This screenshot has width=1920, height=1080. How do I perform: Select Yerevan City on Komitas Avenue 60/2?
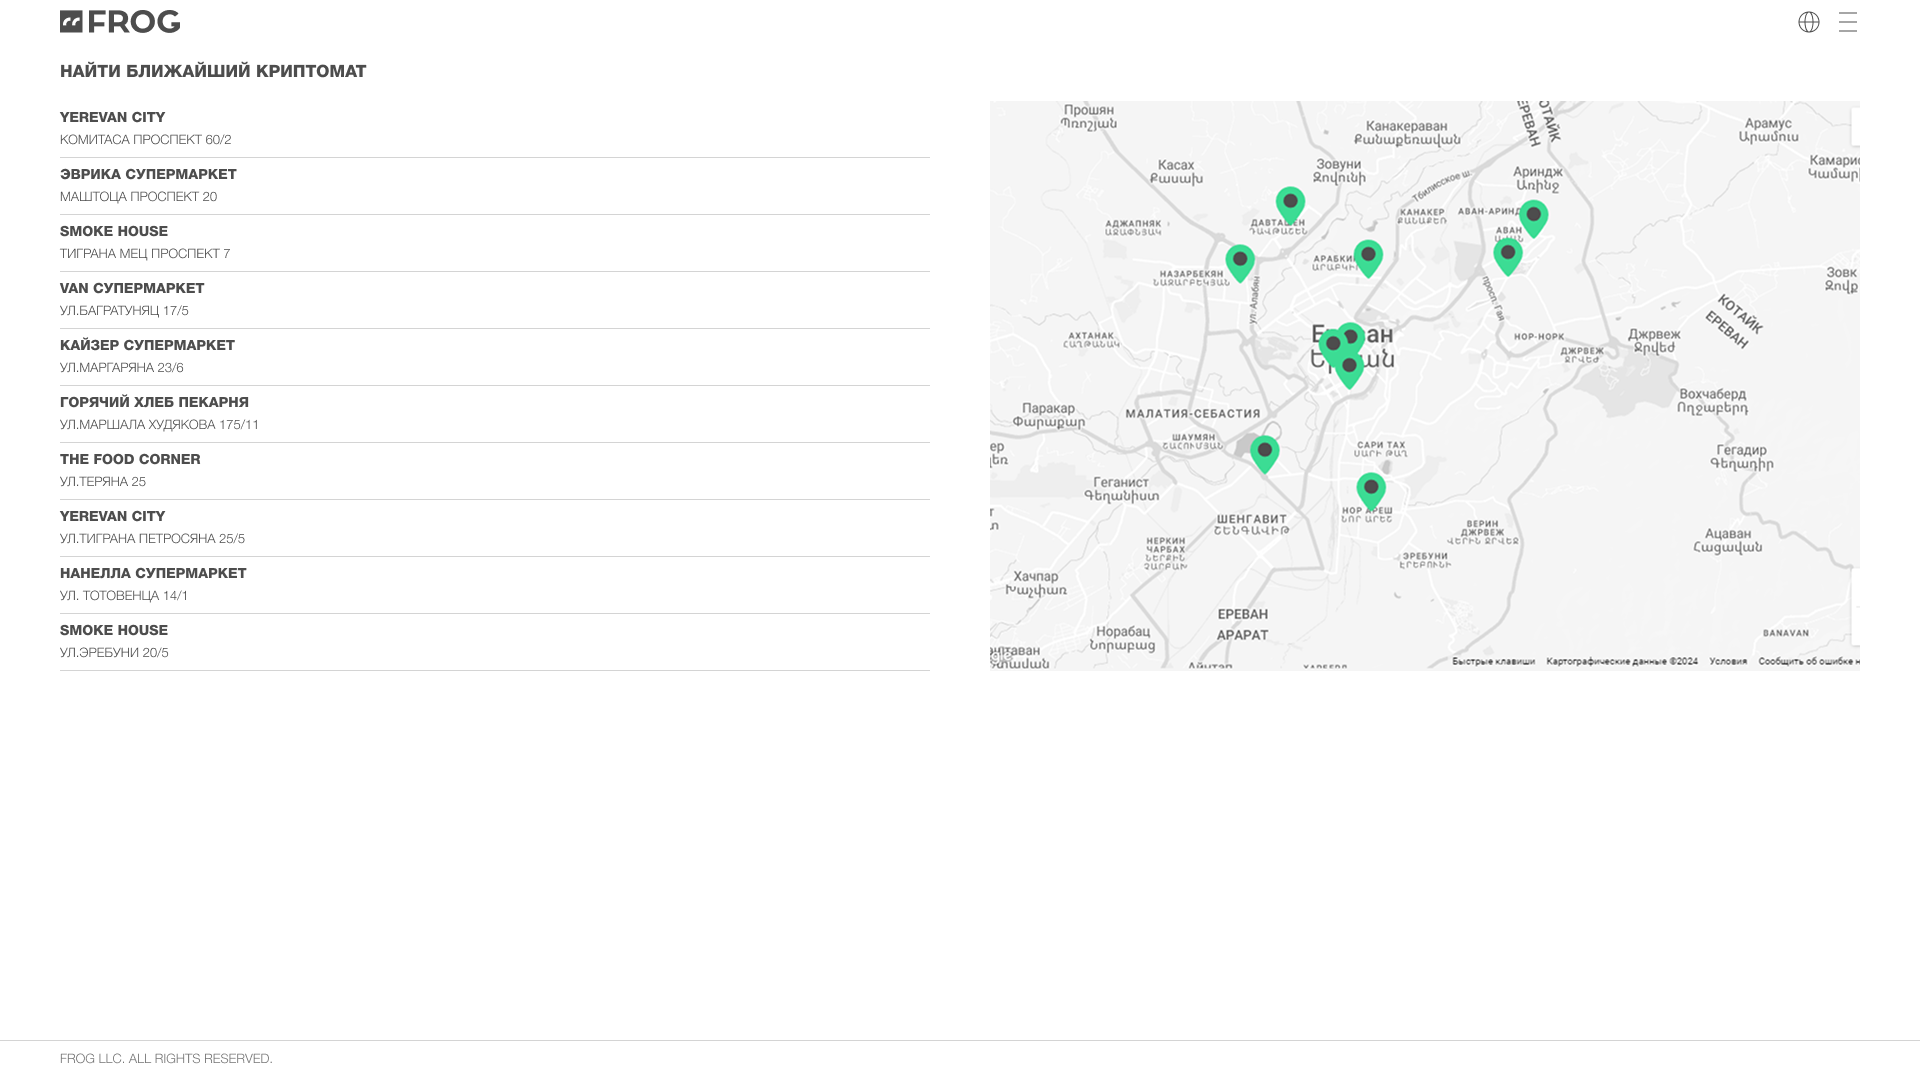pyautogui.click(x=112, y=117)
